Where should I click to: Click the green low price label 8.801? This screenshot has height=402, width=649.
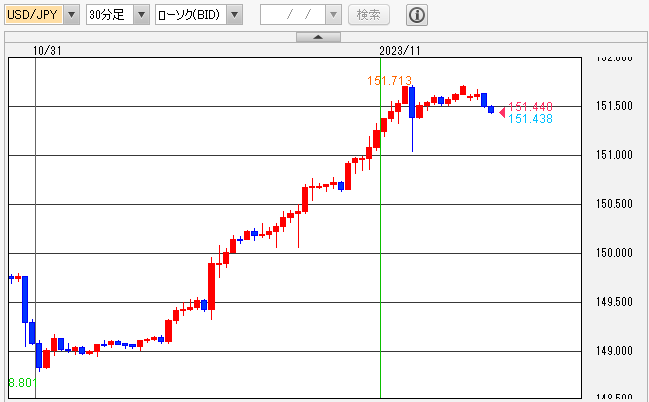tap(22, 383)
